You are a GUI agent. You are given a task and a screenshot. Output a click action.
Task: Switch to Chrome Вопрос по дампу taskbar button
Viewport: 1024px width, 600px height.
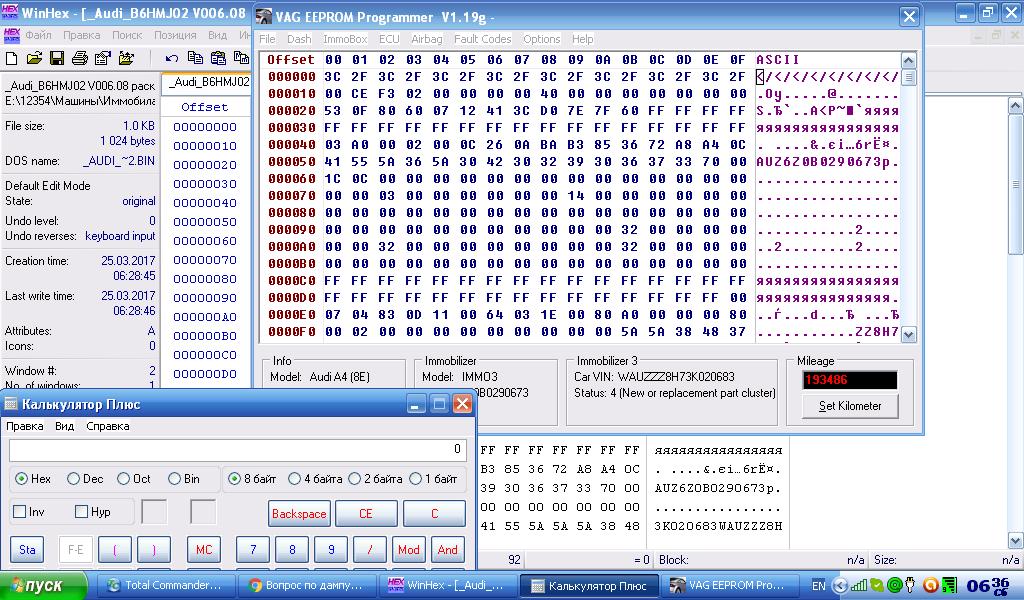tap(307, 586)
